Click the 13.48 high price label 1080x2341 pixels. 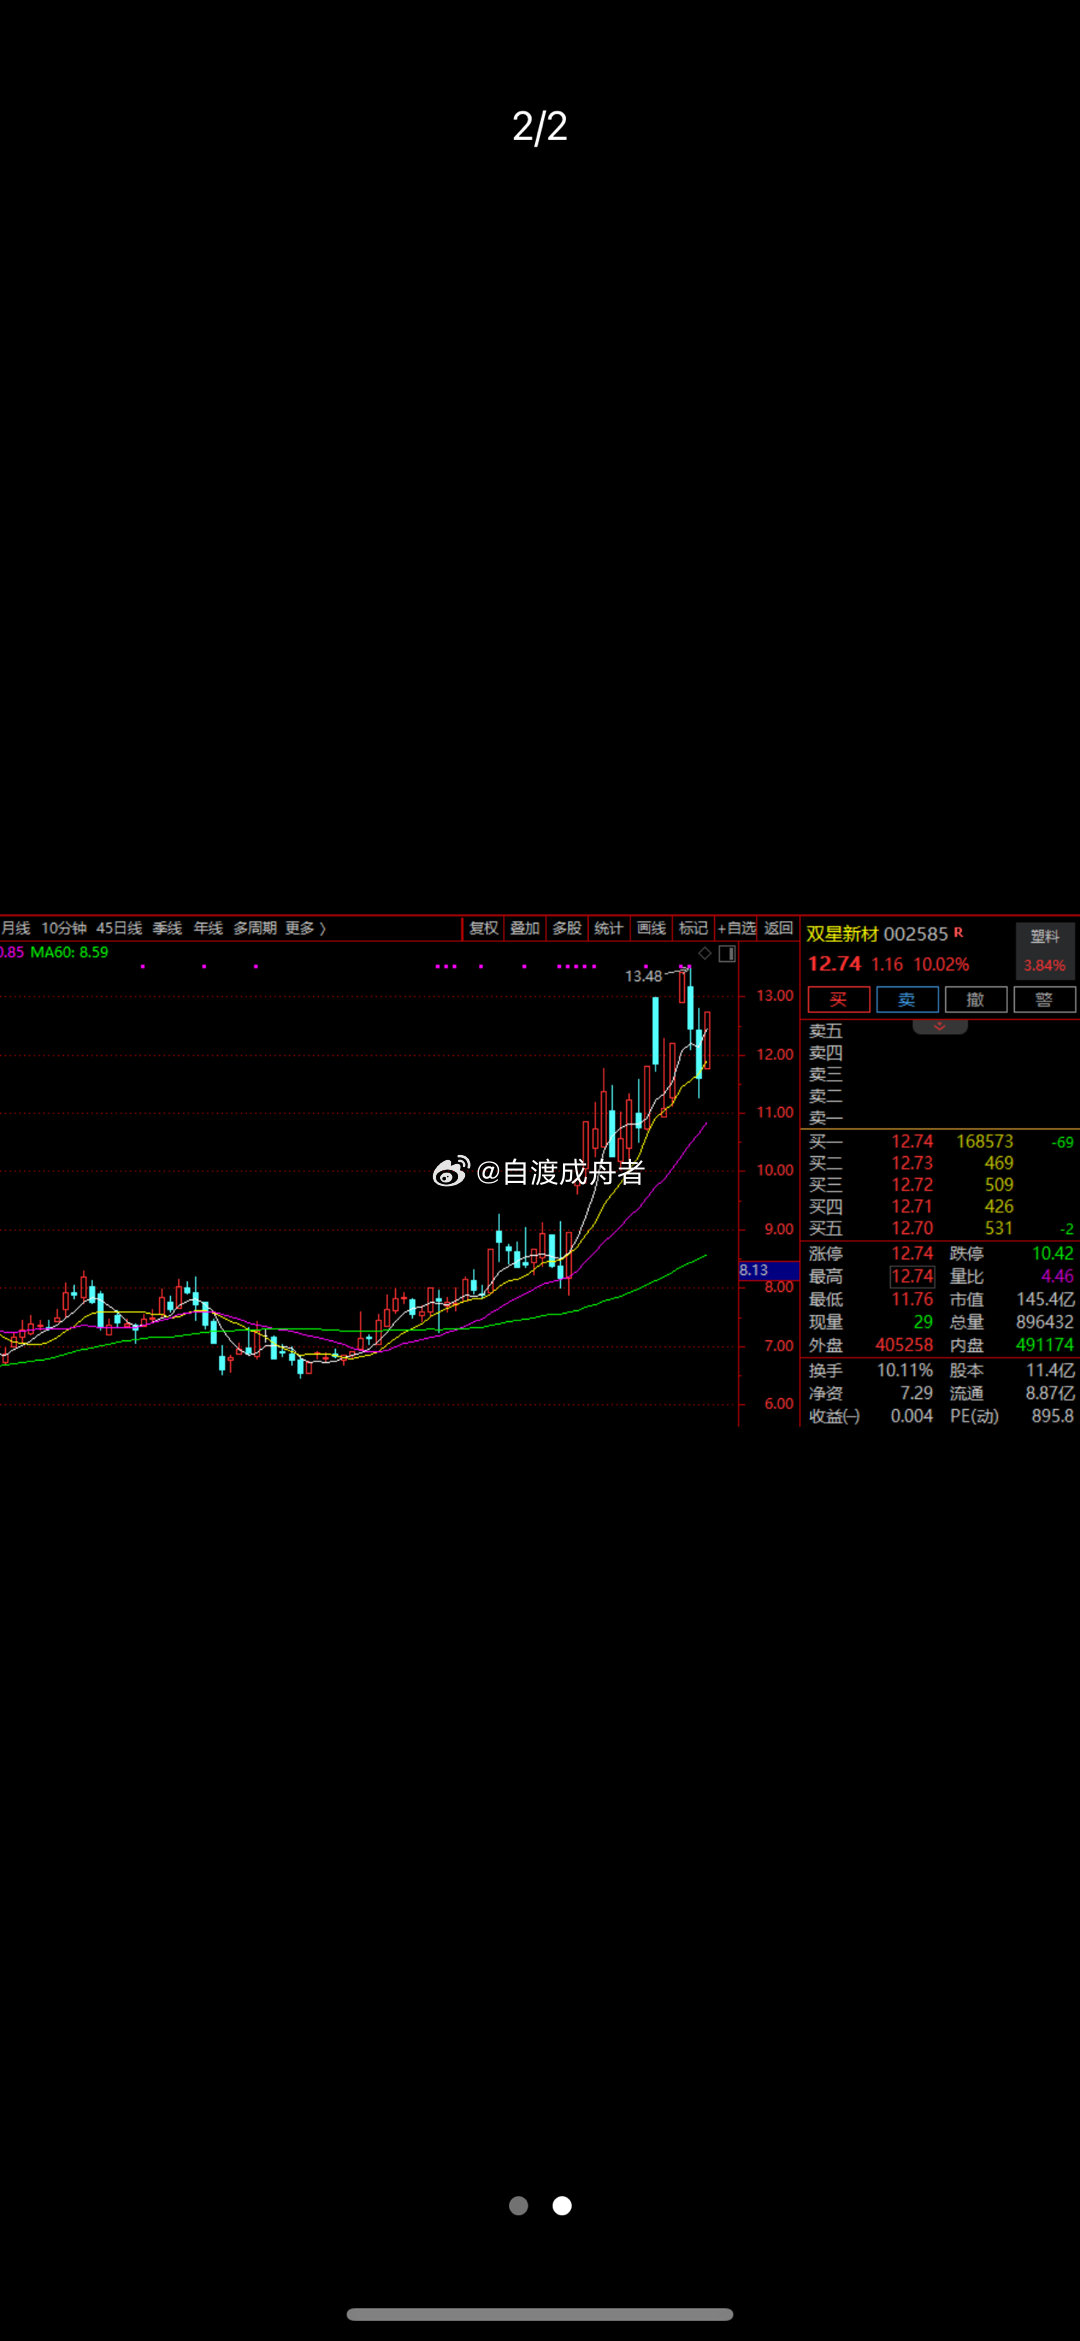point(643,976)
